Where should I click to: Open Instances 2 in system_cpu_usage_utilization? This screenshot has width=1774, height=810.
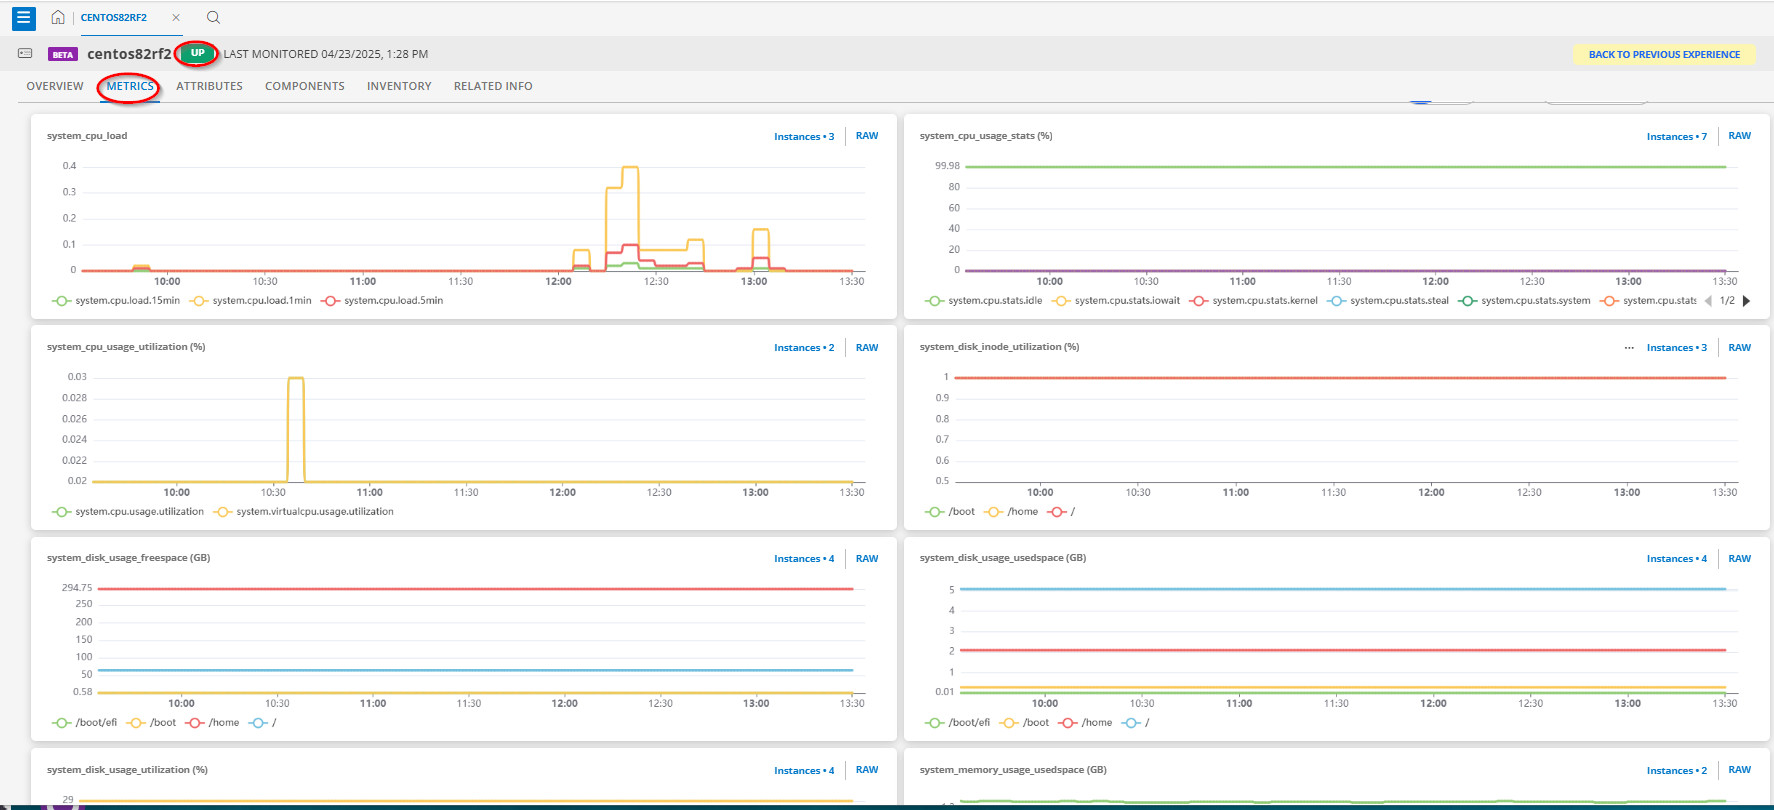[804, 347]
